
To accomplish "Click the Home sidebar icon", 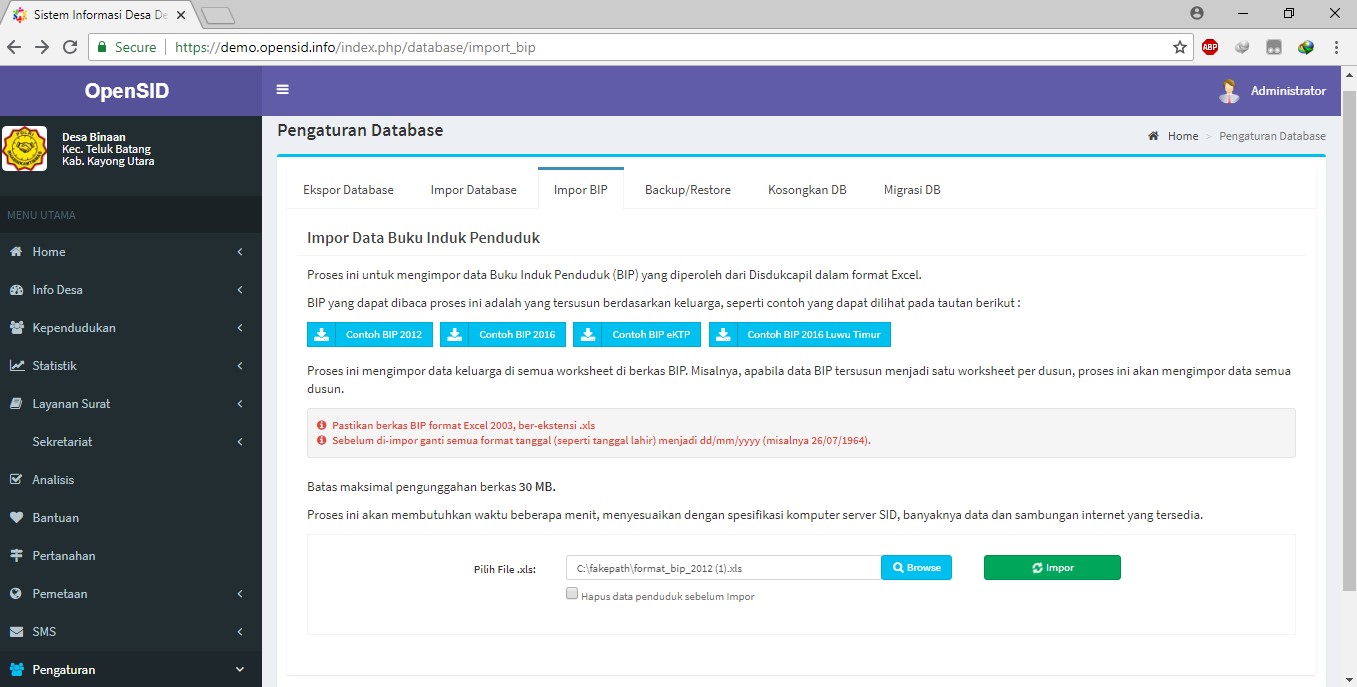I will [x=16, y=252].
